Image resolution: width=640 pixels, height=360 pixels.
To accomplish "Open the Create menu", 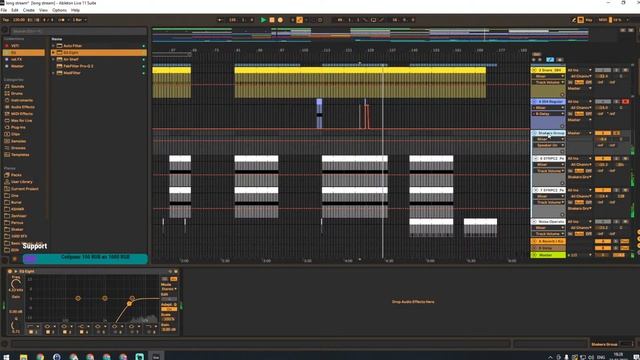I will point(29,10).
